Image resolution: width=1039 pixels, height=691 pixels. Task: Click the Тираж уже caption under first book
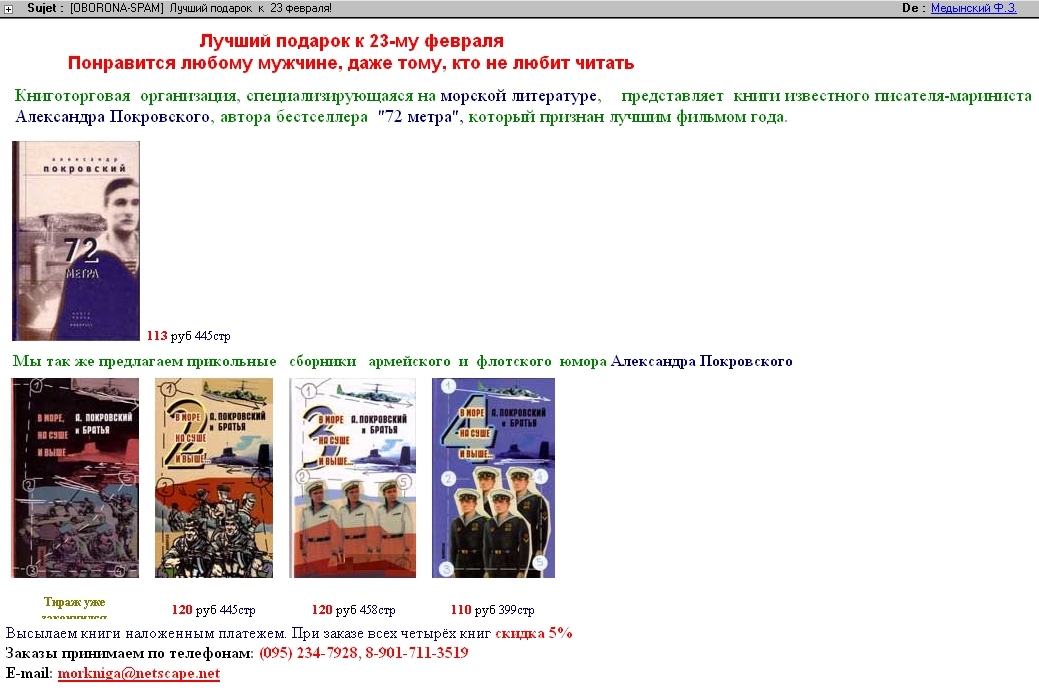[74, 602]
